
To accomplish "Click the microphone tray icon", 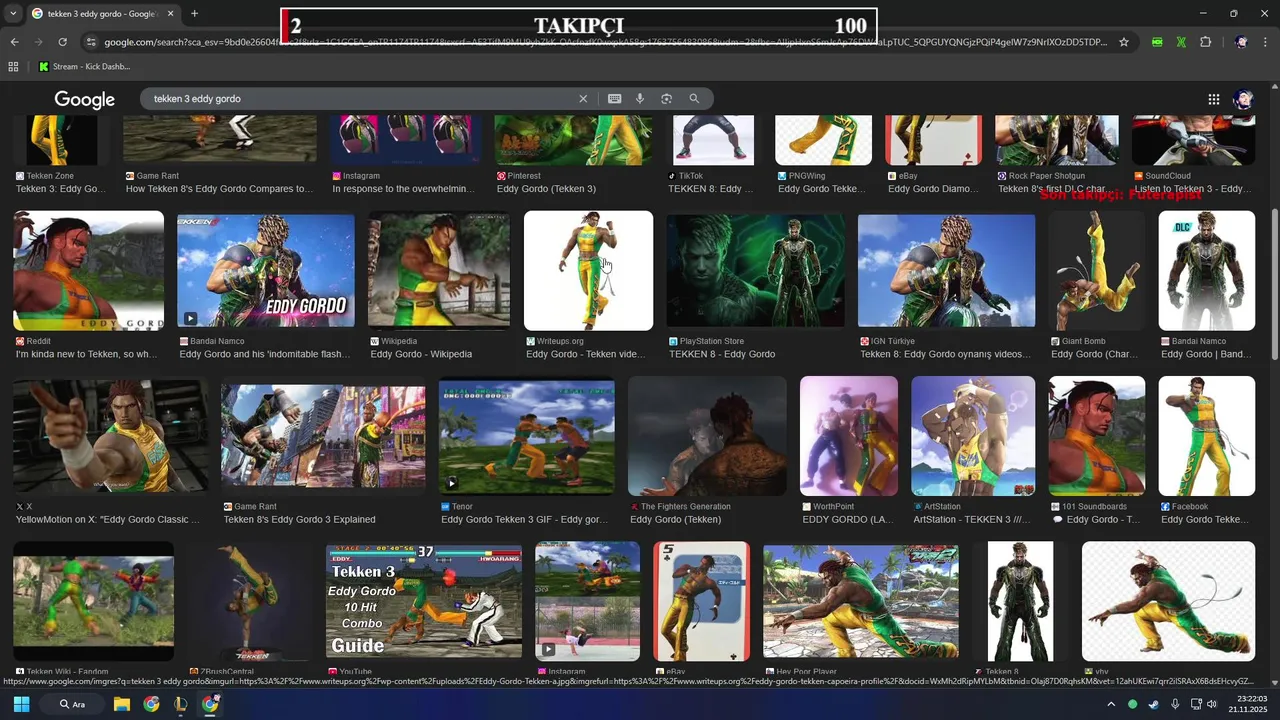I will point(1175,704).
